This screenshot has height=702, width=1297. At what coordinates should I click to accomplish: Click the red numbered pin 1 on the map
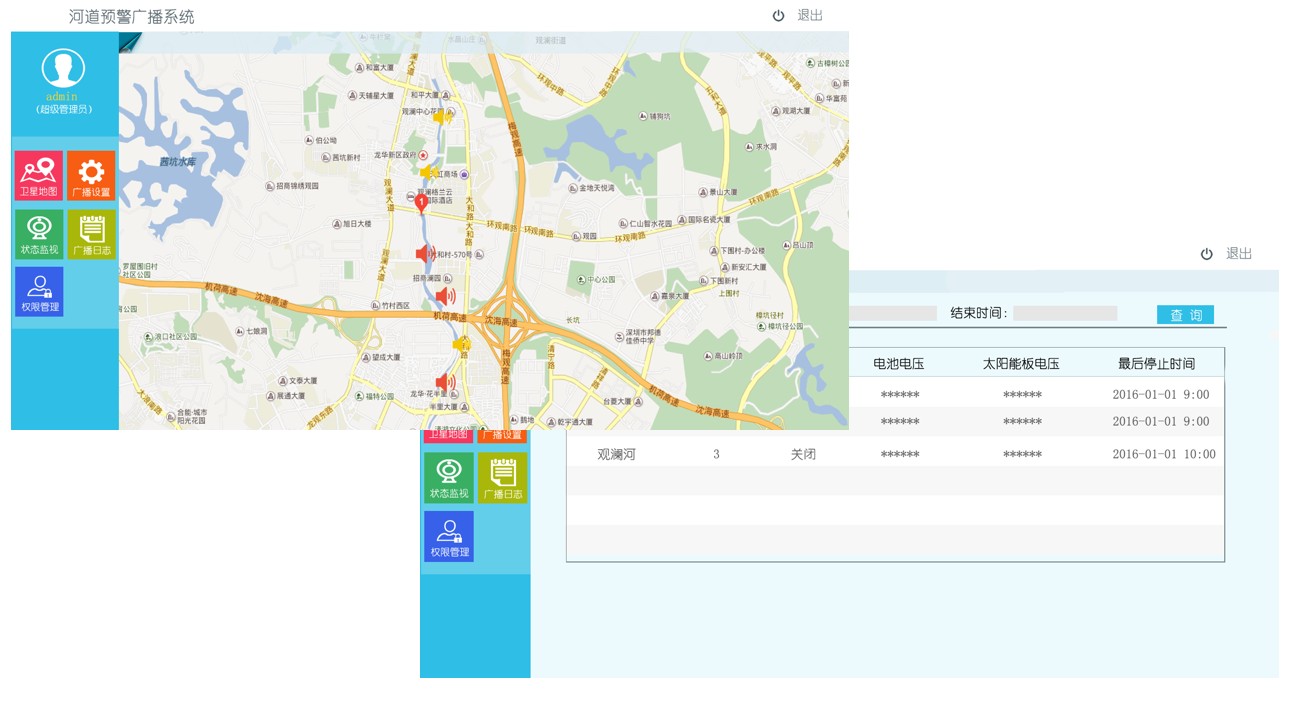[421, 203]
